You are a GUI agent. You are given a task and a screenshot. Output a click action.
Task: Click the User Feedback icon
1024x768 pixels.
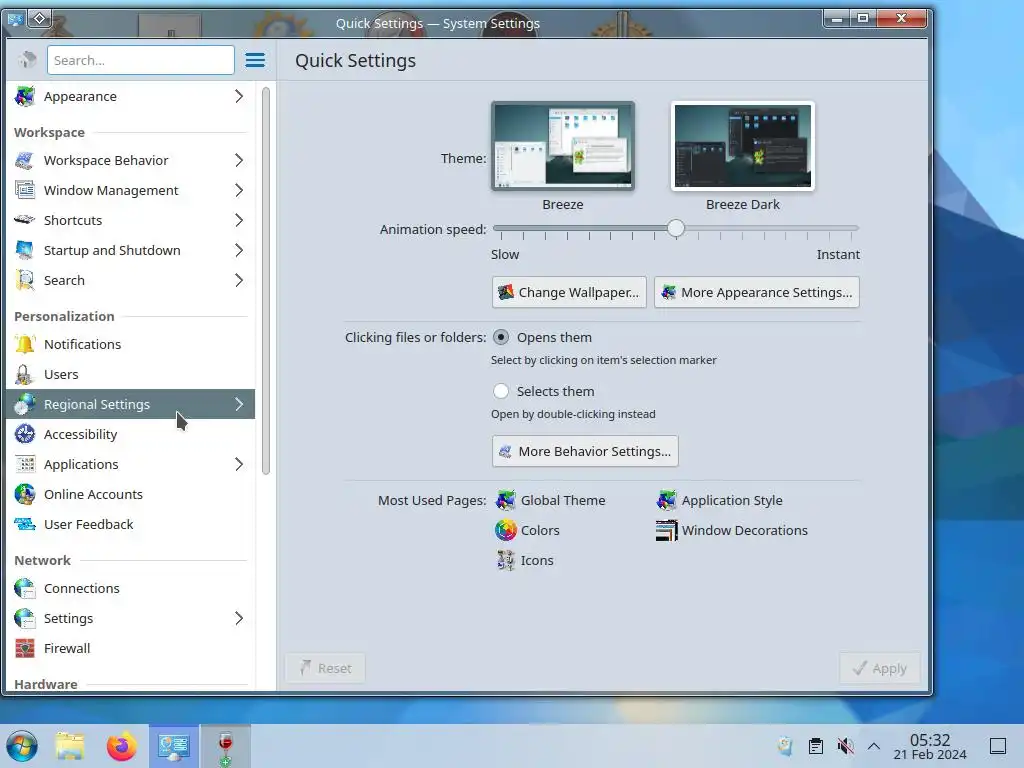[25, 524]
